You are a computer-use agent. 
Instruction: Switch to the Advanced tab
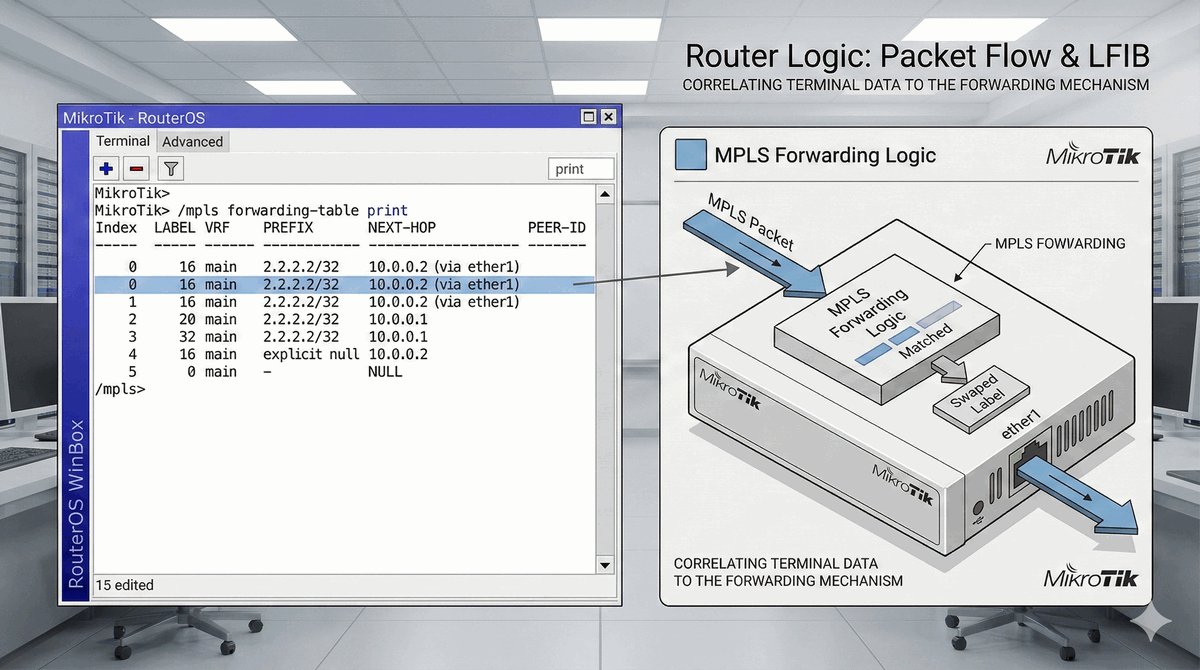(192, 142)
